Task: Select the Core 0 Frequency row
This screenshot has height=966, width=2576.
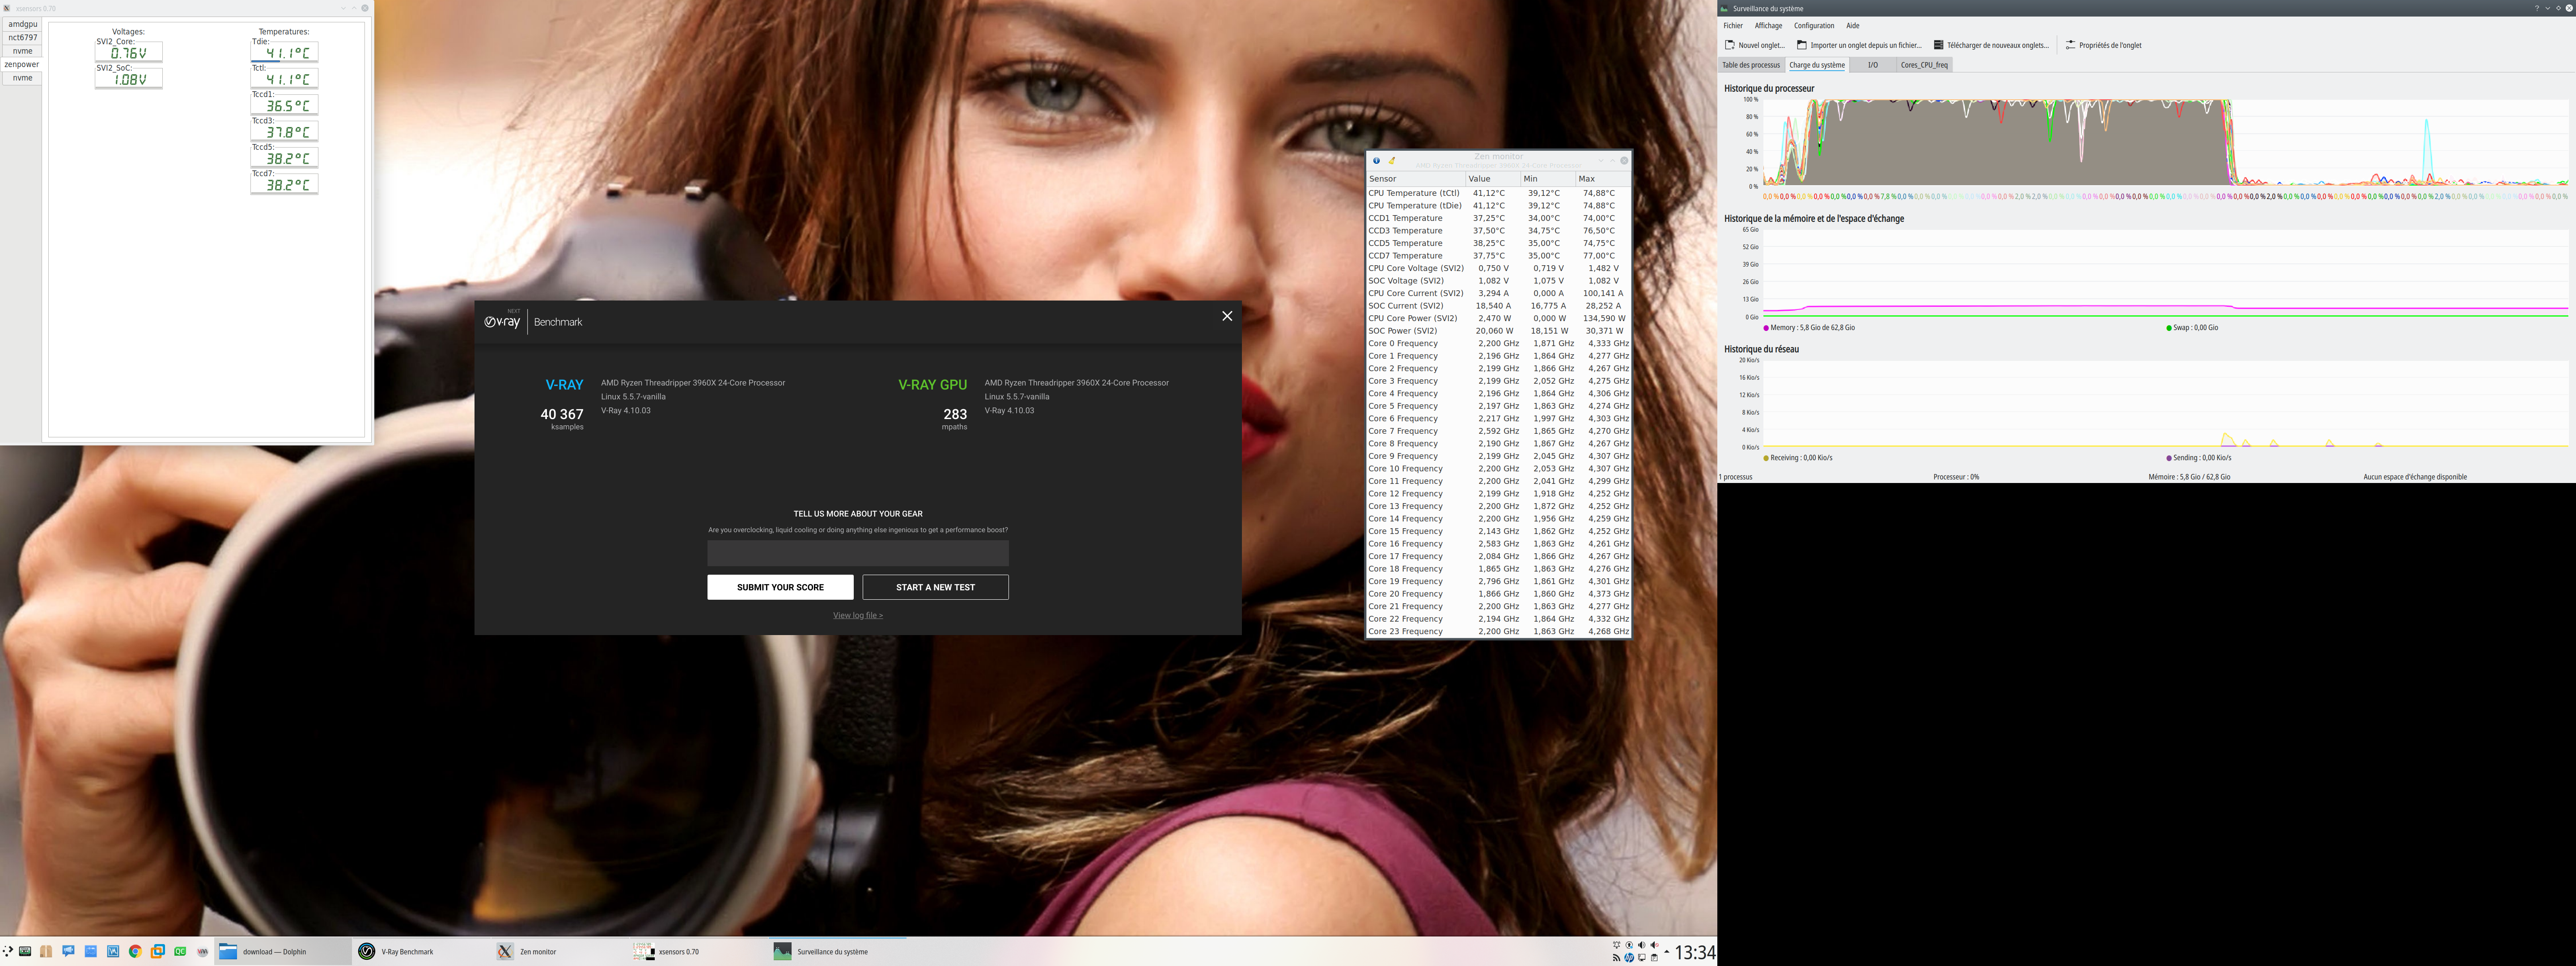Action: pos(1498,343)
